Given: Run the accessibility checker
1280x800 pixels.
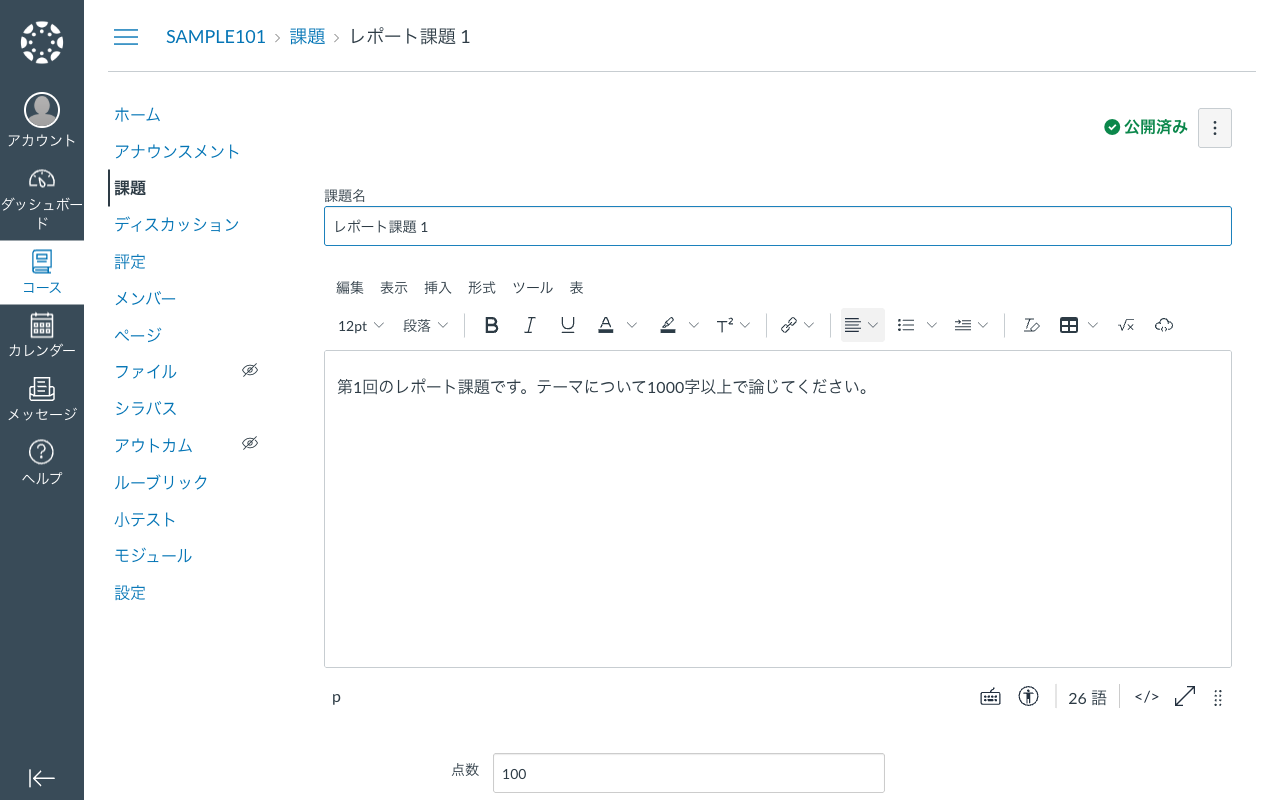Looking at the screenshot, I should (1028, 696).
